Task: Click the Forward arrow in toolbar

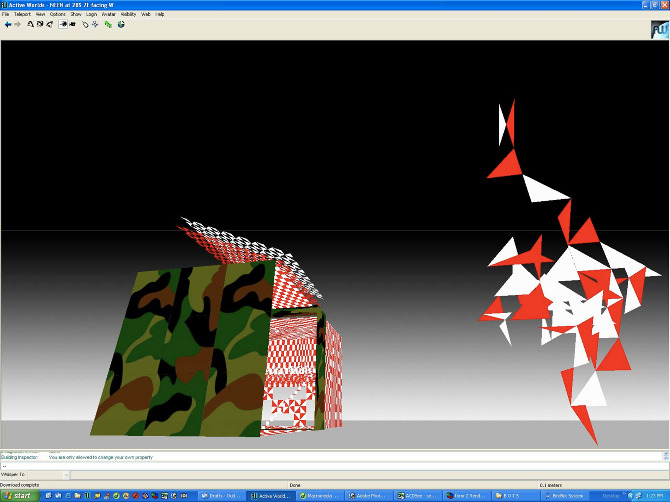Action: point(17,24)
